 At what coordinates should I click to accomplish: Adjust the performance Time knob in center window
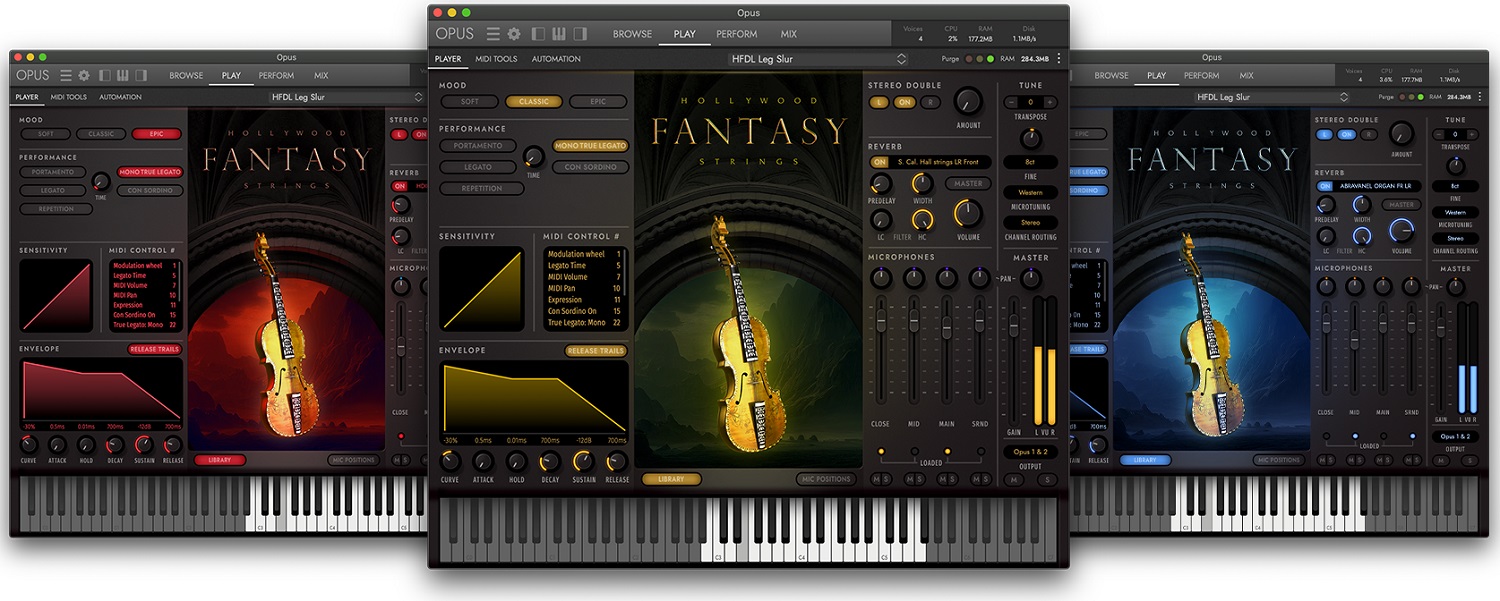click(534, 156)
